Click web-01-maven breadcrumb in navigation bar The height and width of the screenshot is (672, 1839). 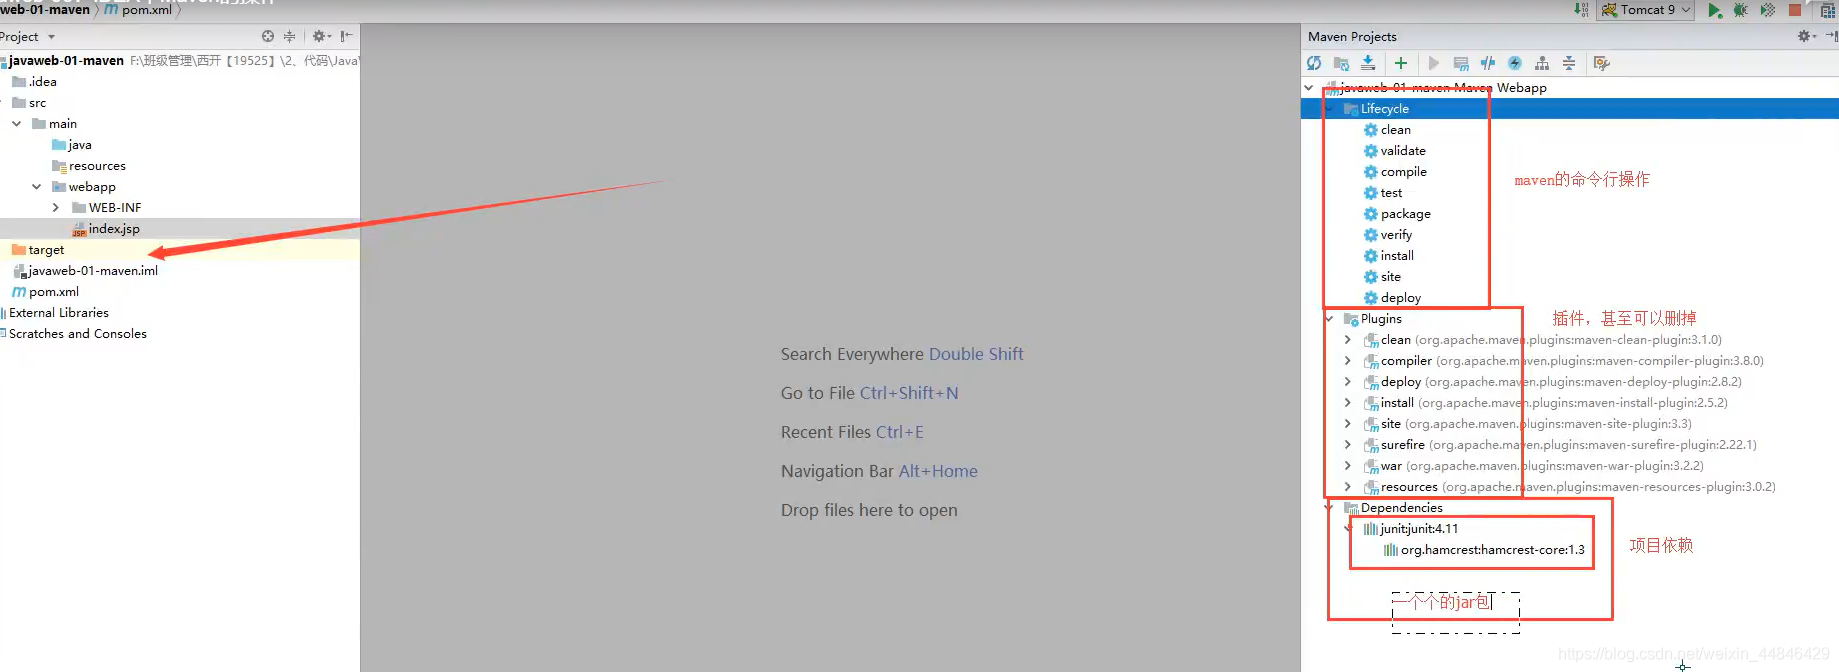[45, 10]
